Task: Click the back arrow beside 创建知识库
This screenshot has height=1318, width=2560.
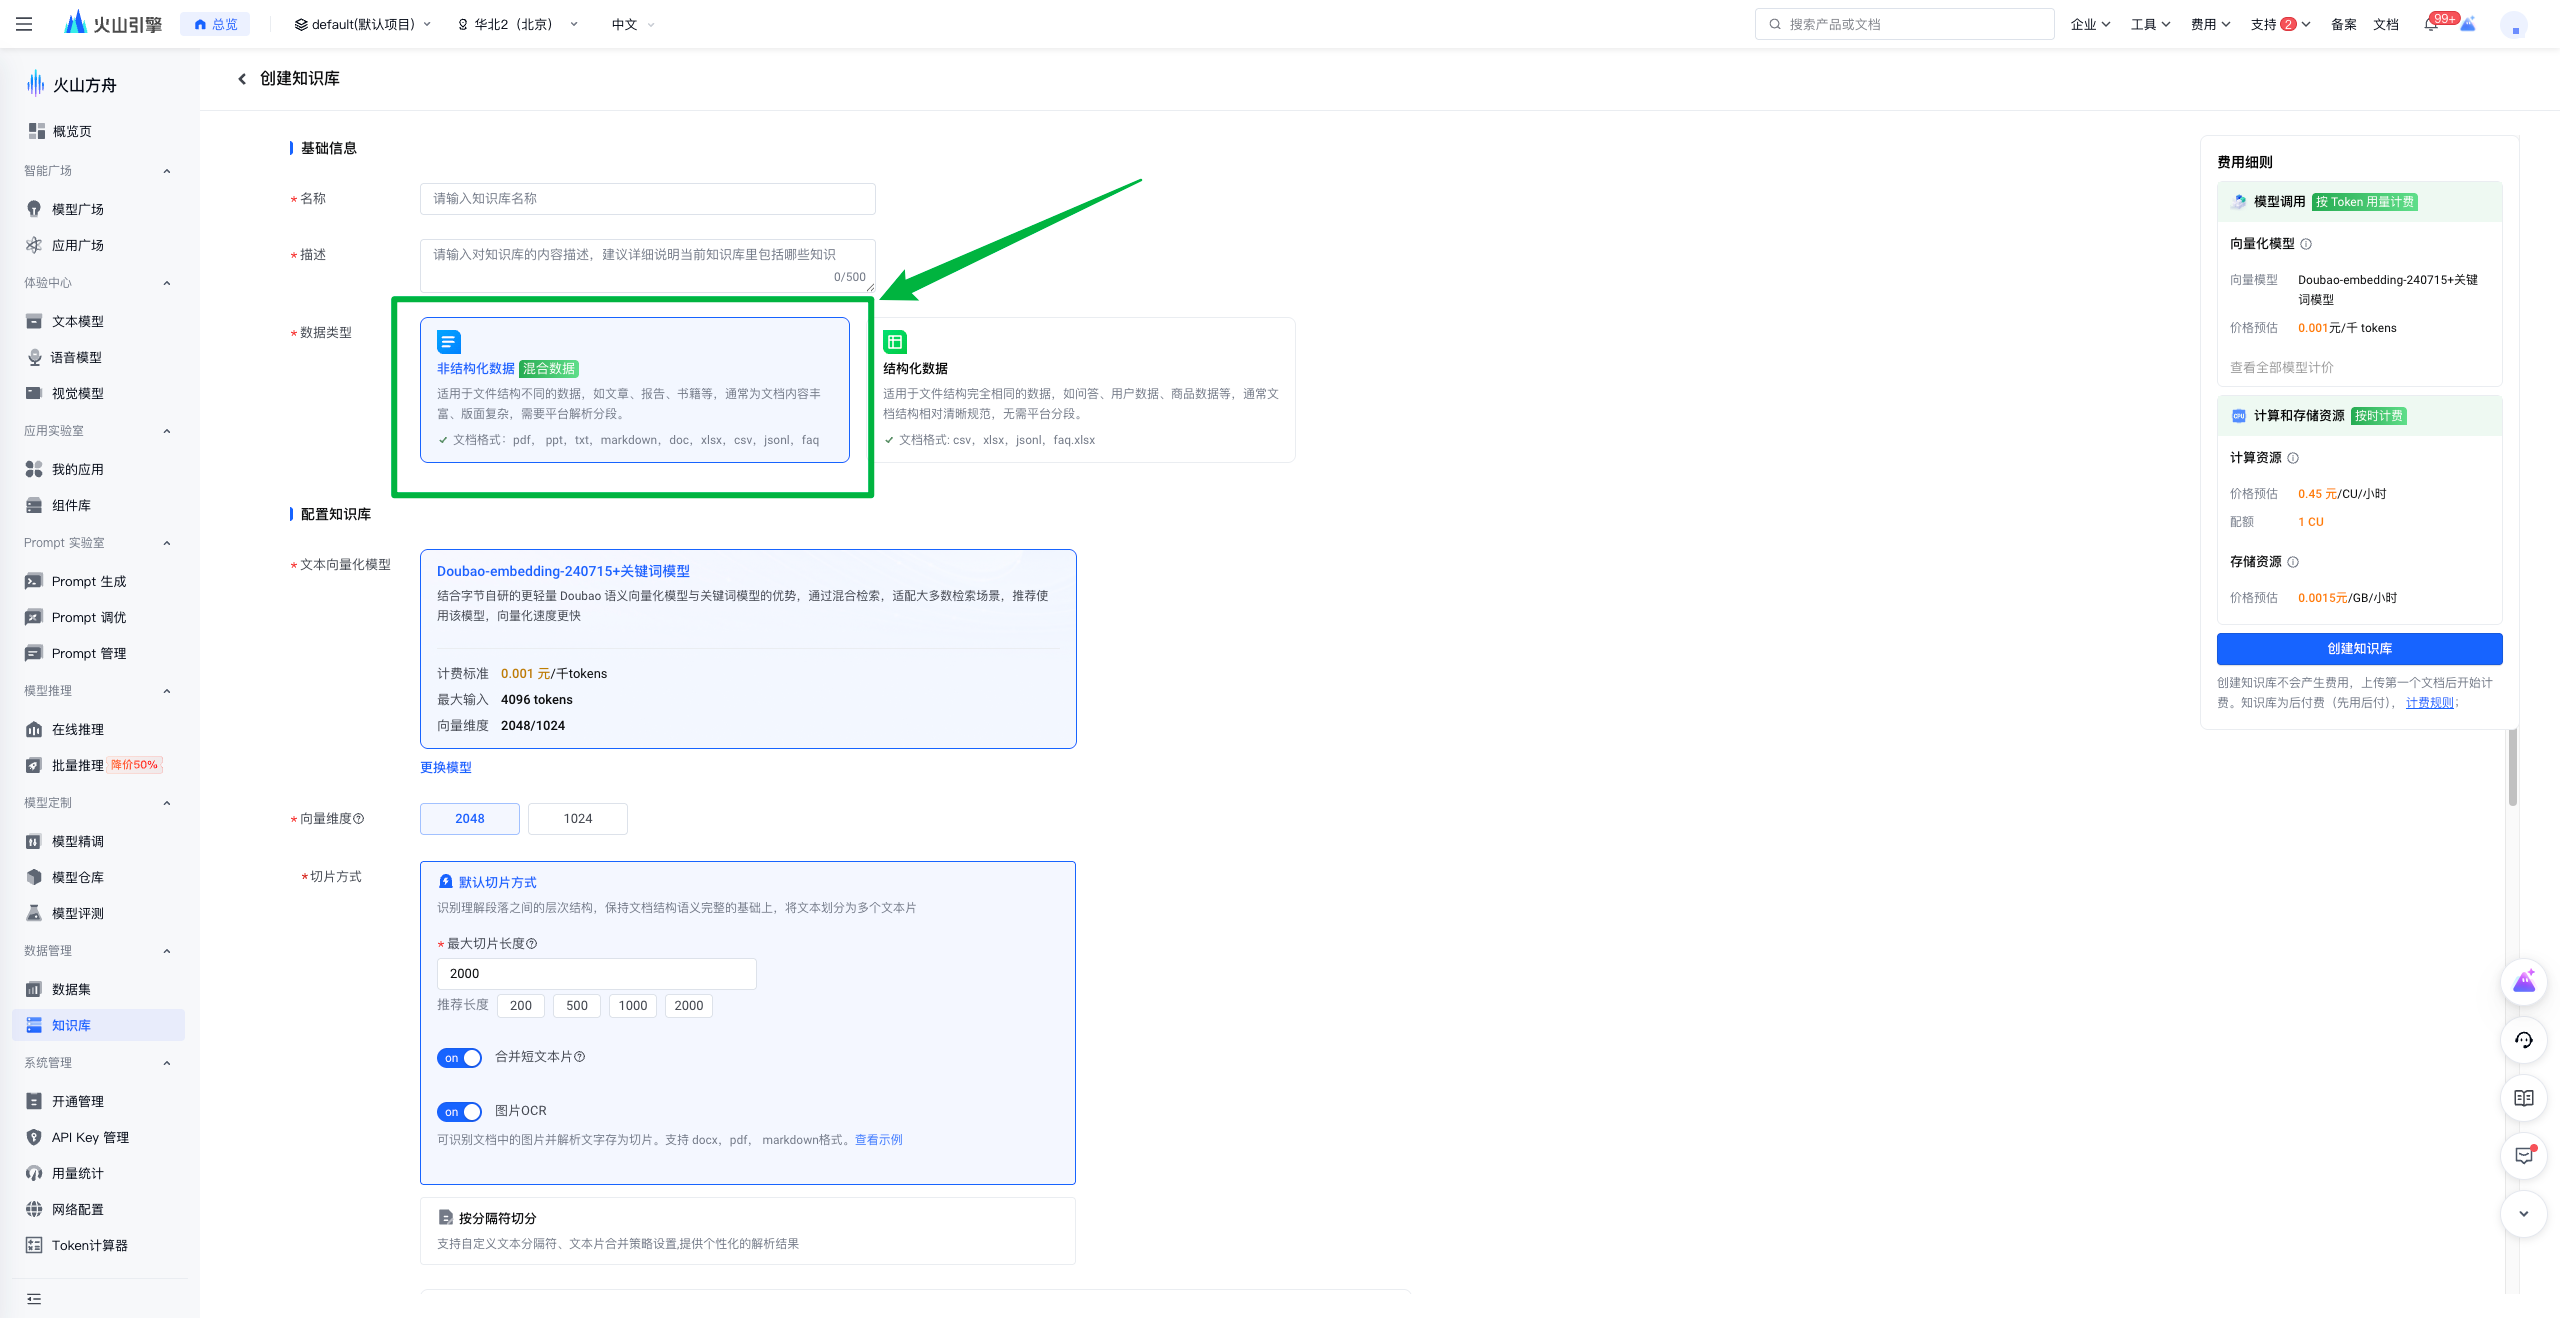Action: point(242,78)
